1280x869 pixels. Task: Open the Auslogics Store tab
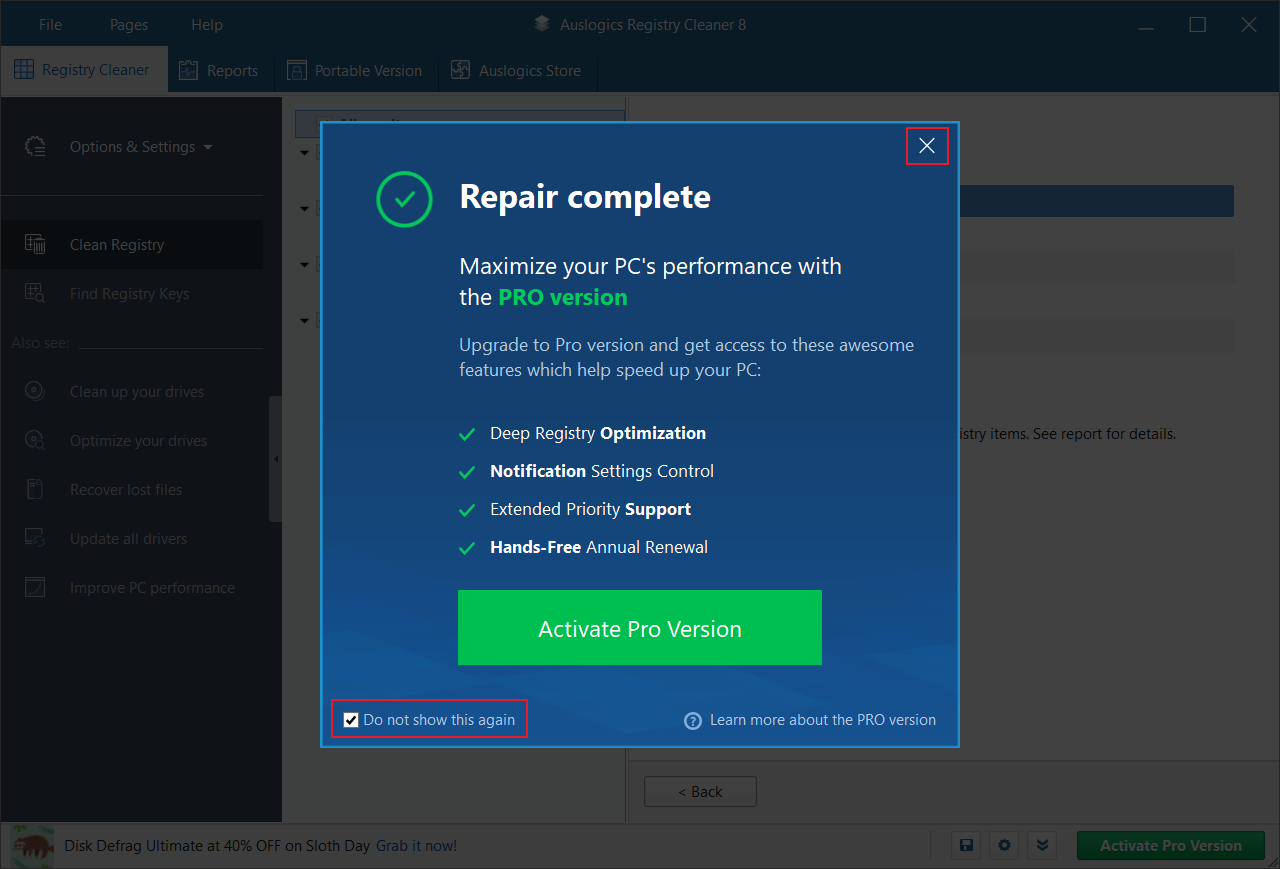point(516,70)
